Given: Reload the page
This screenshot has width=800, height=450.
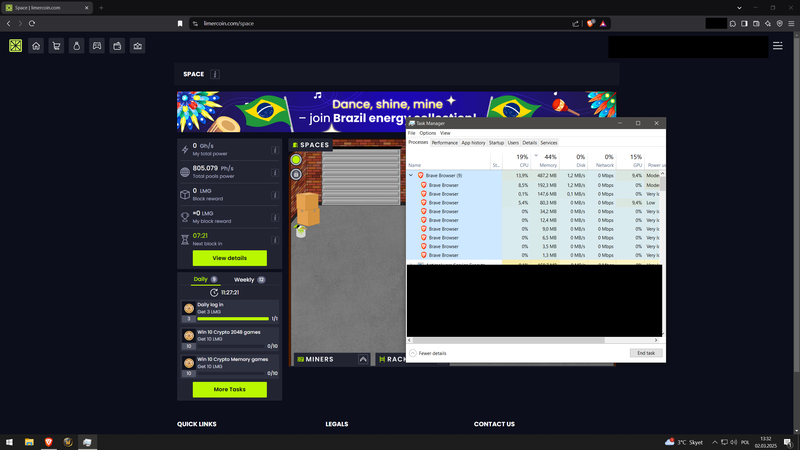Looking at the screenshot, I should click(x=32, y=23).
